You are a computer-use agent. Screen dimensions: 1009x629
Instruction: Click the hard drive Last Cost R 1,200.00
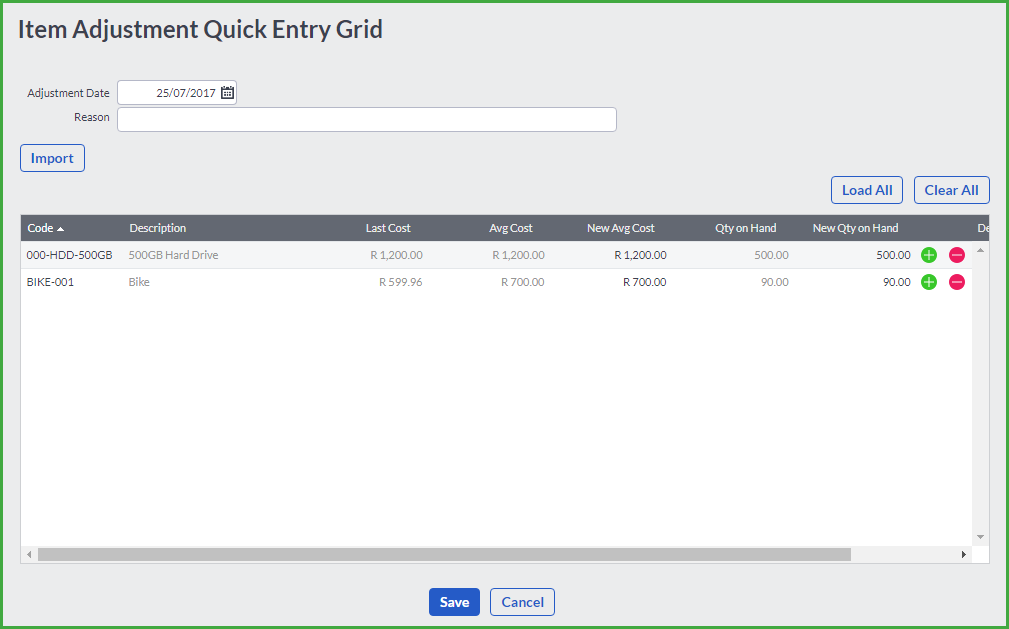396,255
